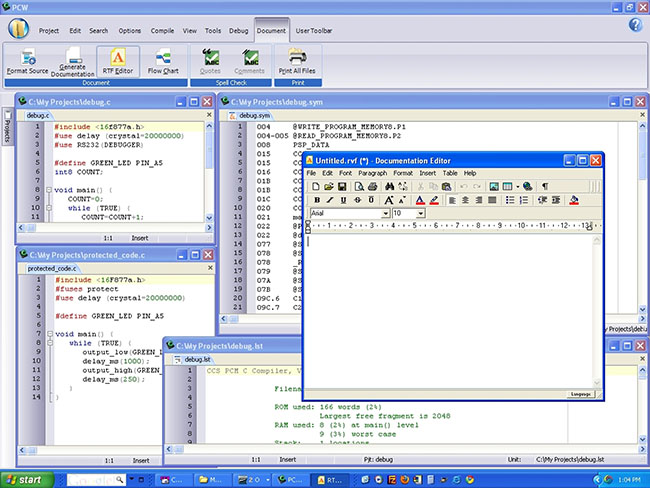Collapse while (TRUE) fold in protected_code.c
Image resolution: width=650 pixels, height=488 pixels.
(x=50, y=343)
